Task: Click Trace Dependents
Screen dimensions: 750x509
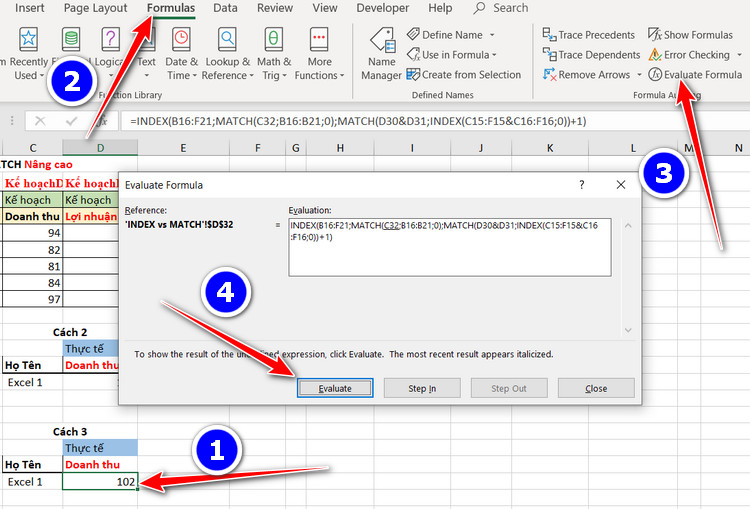Action: coord(591,55)
